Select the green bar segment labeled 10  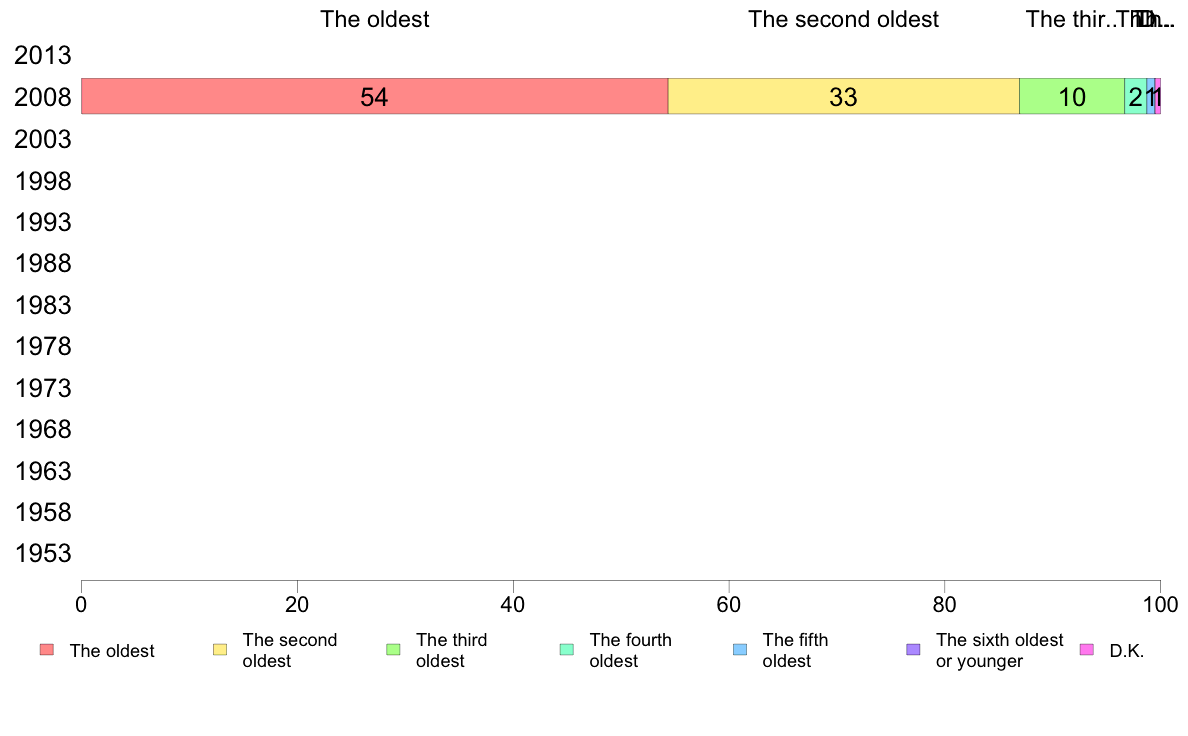click(x=1072, y=96)
